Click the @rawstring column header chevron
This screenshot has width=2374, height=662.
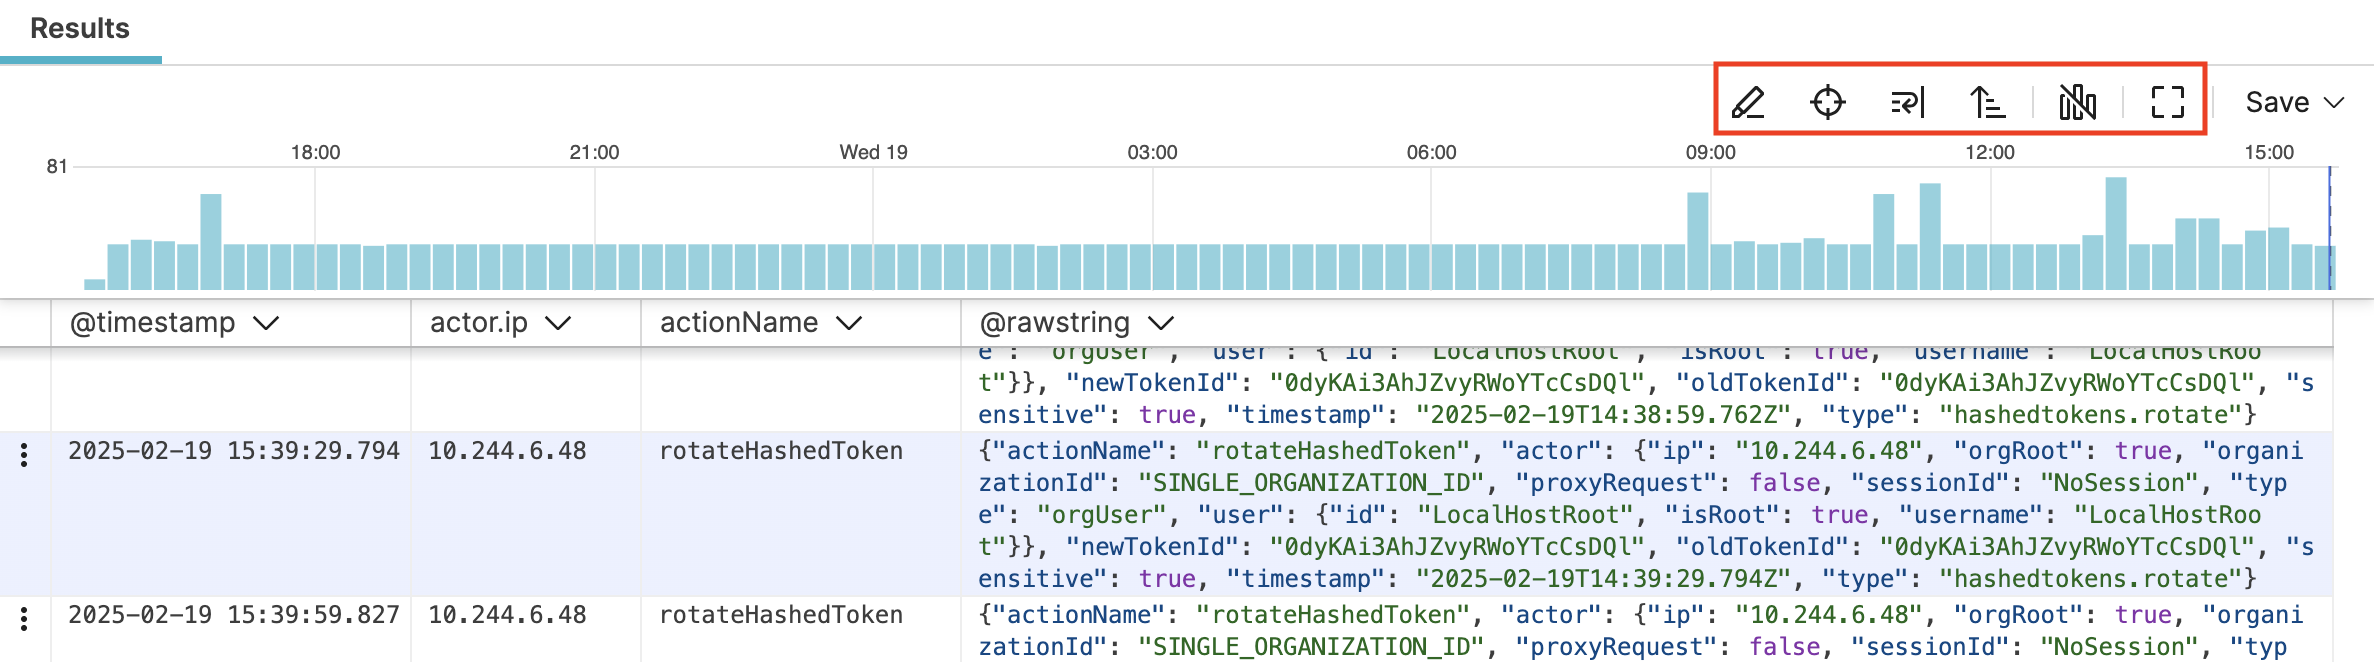coord(1161,323)
